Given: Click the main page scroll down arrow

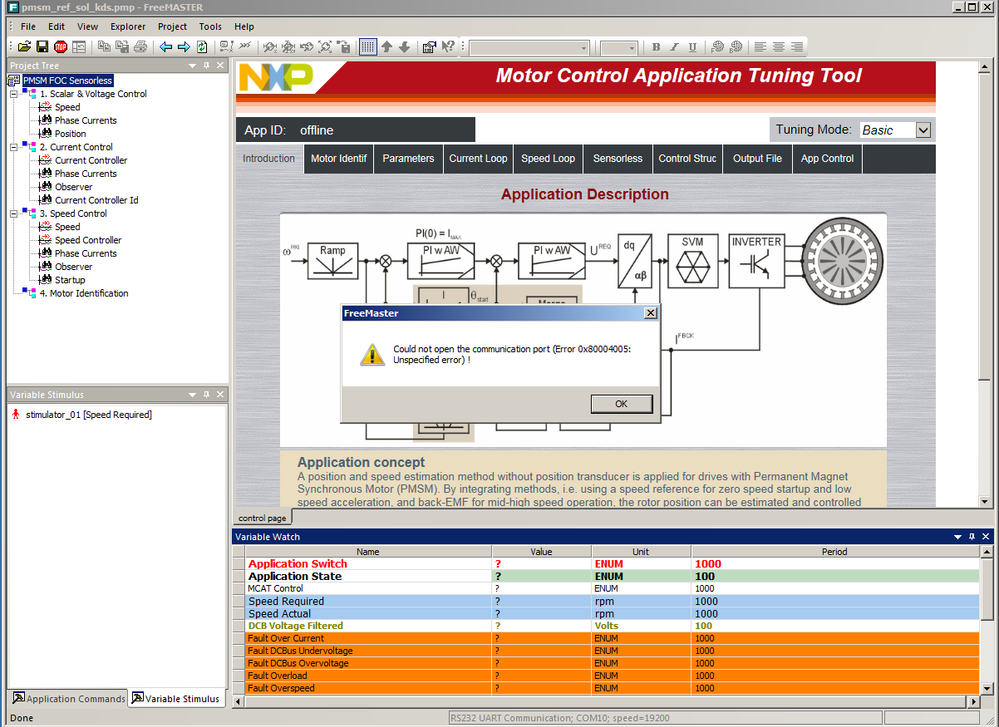Looking at the screenshot, I should point(984,501).
